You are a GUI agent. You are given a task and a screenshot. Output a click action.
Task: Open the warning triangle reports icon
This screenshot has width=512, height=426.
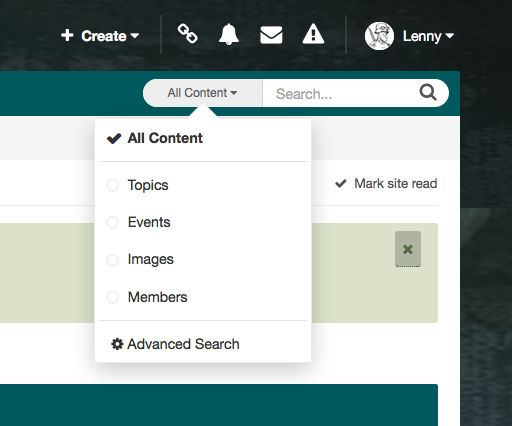[x=313, y=34]
